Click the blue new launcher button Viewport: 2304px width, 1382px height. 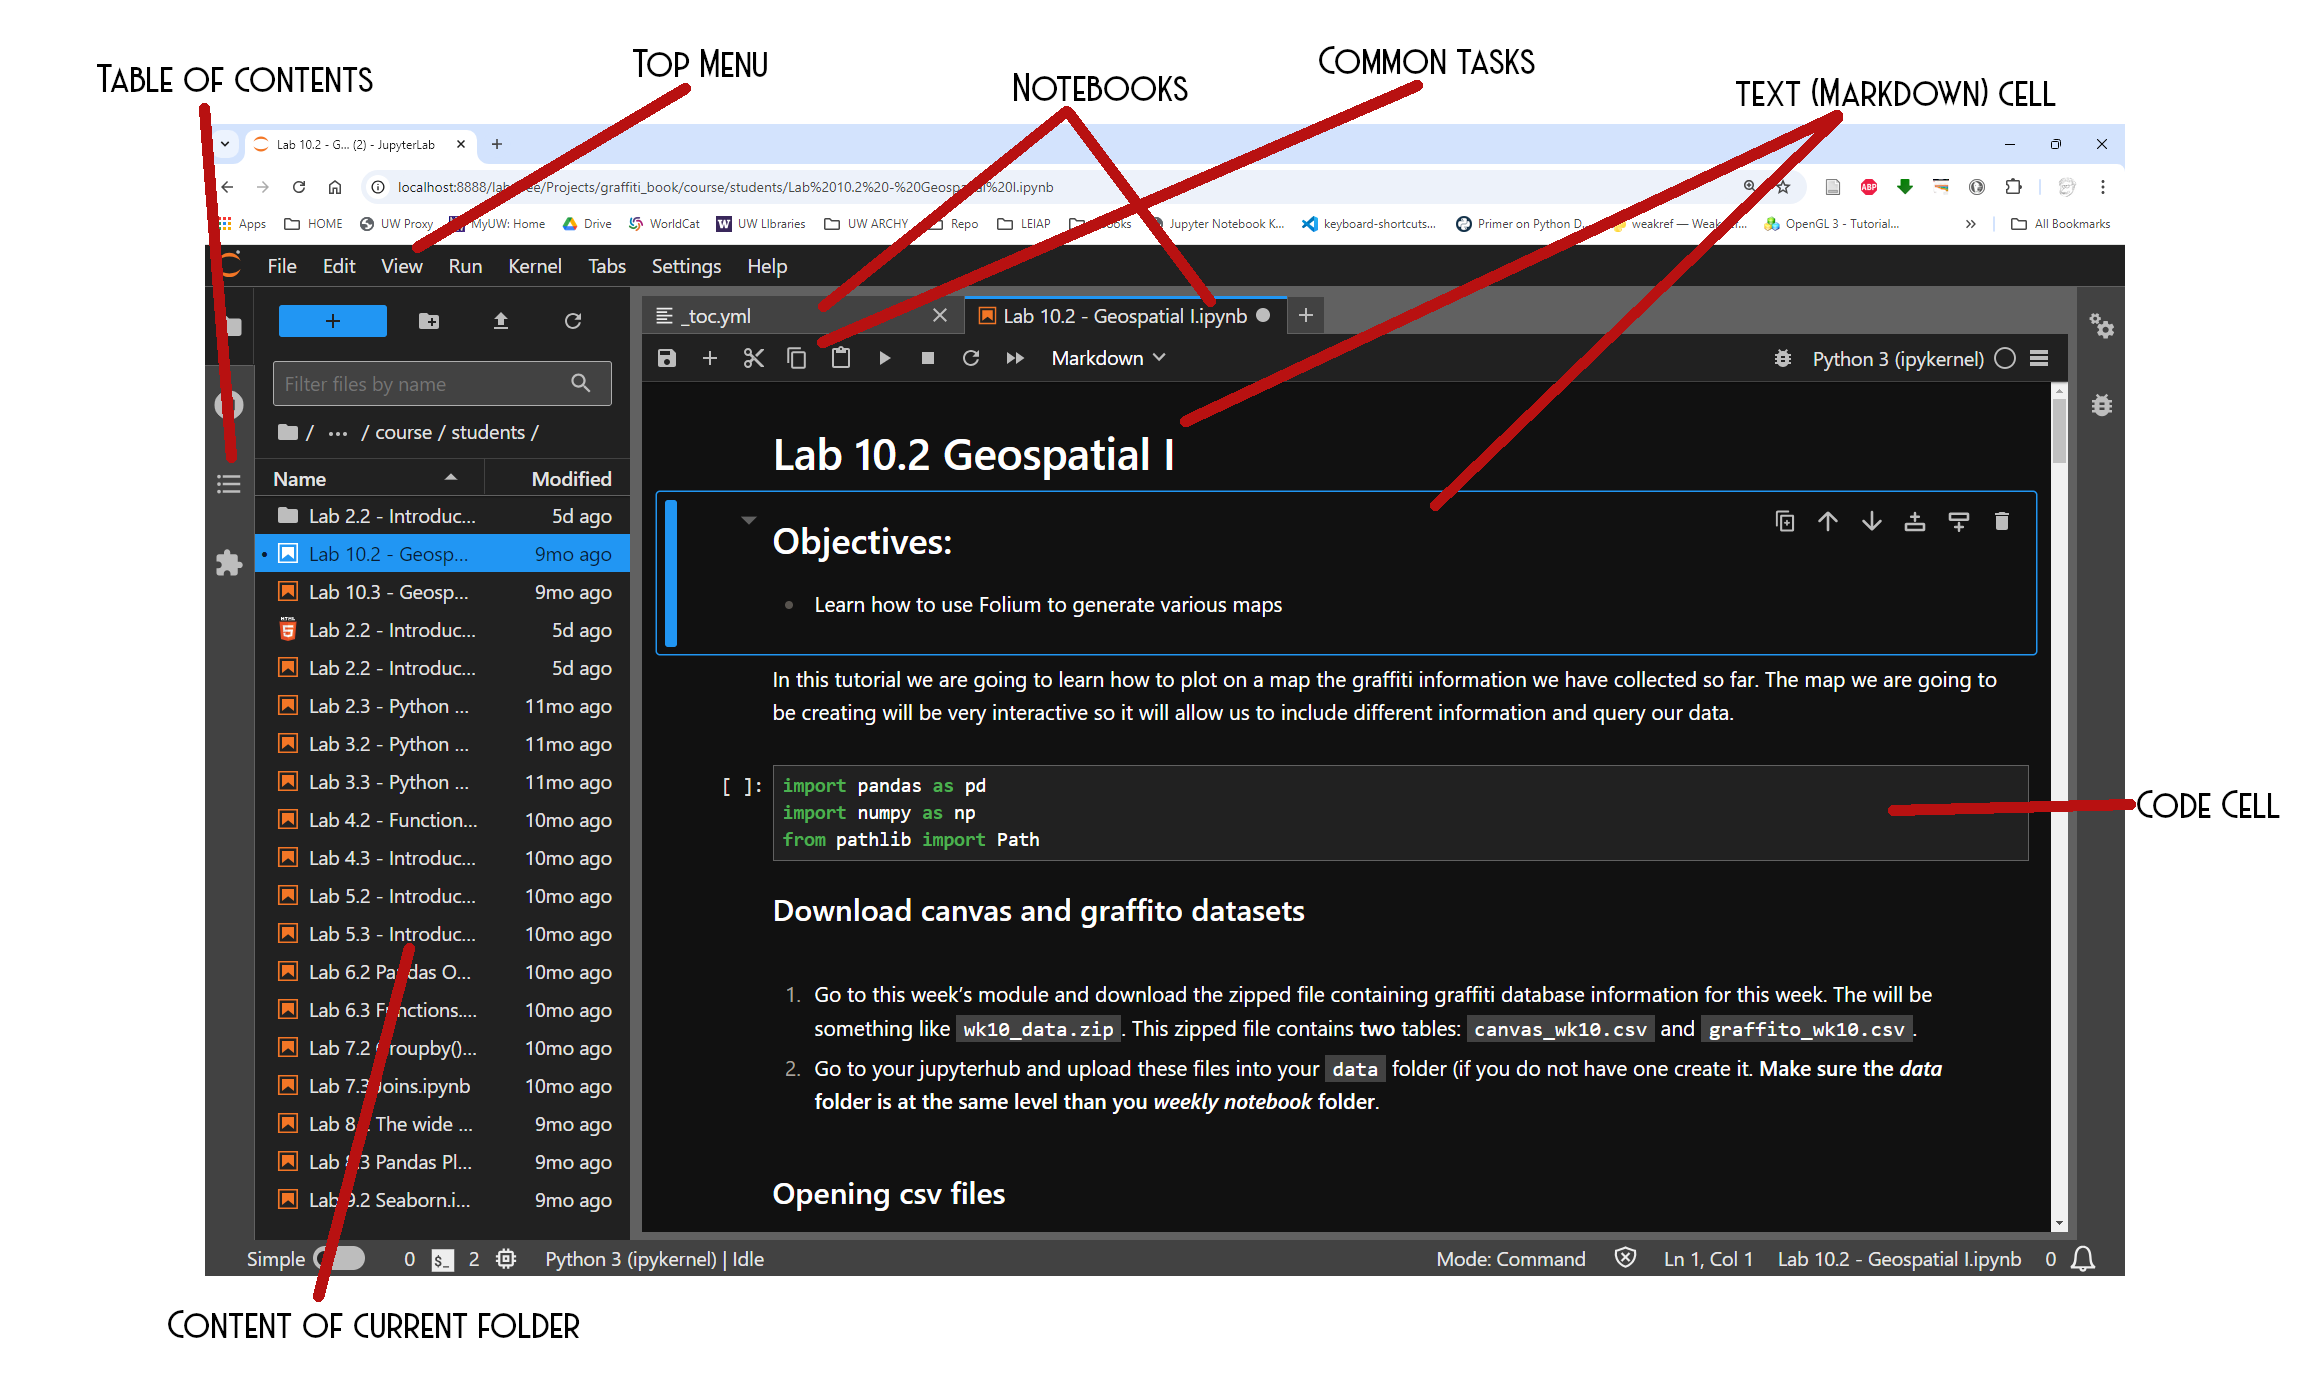[332, 321]
